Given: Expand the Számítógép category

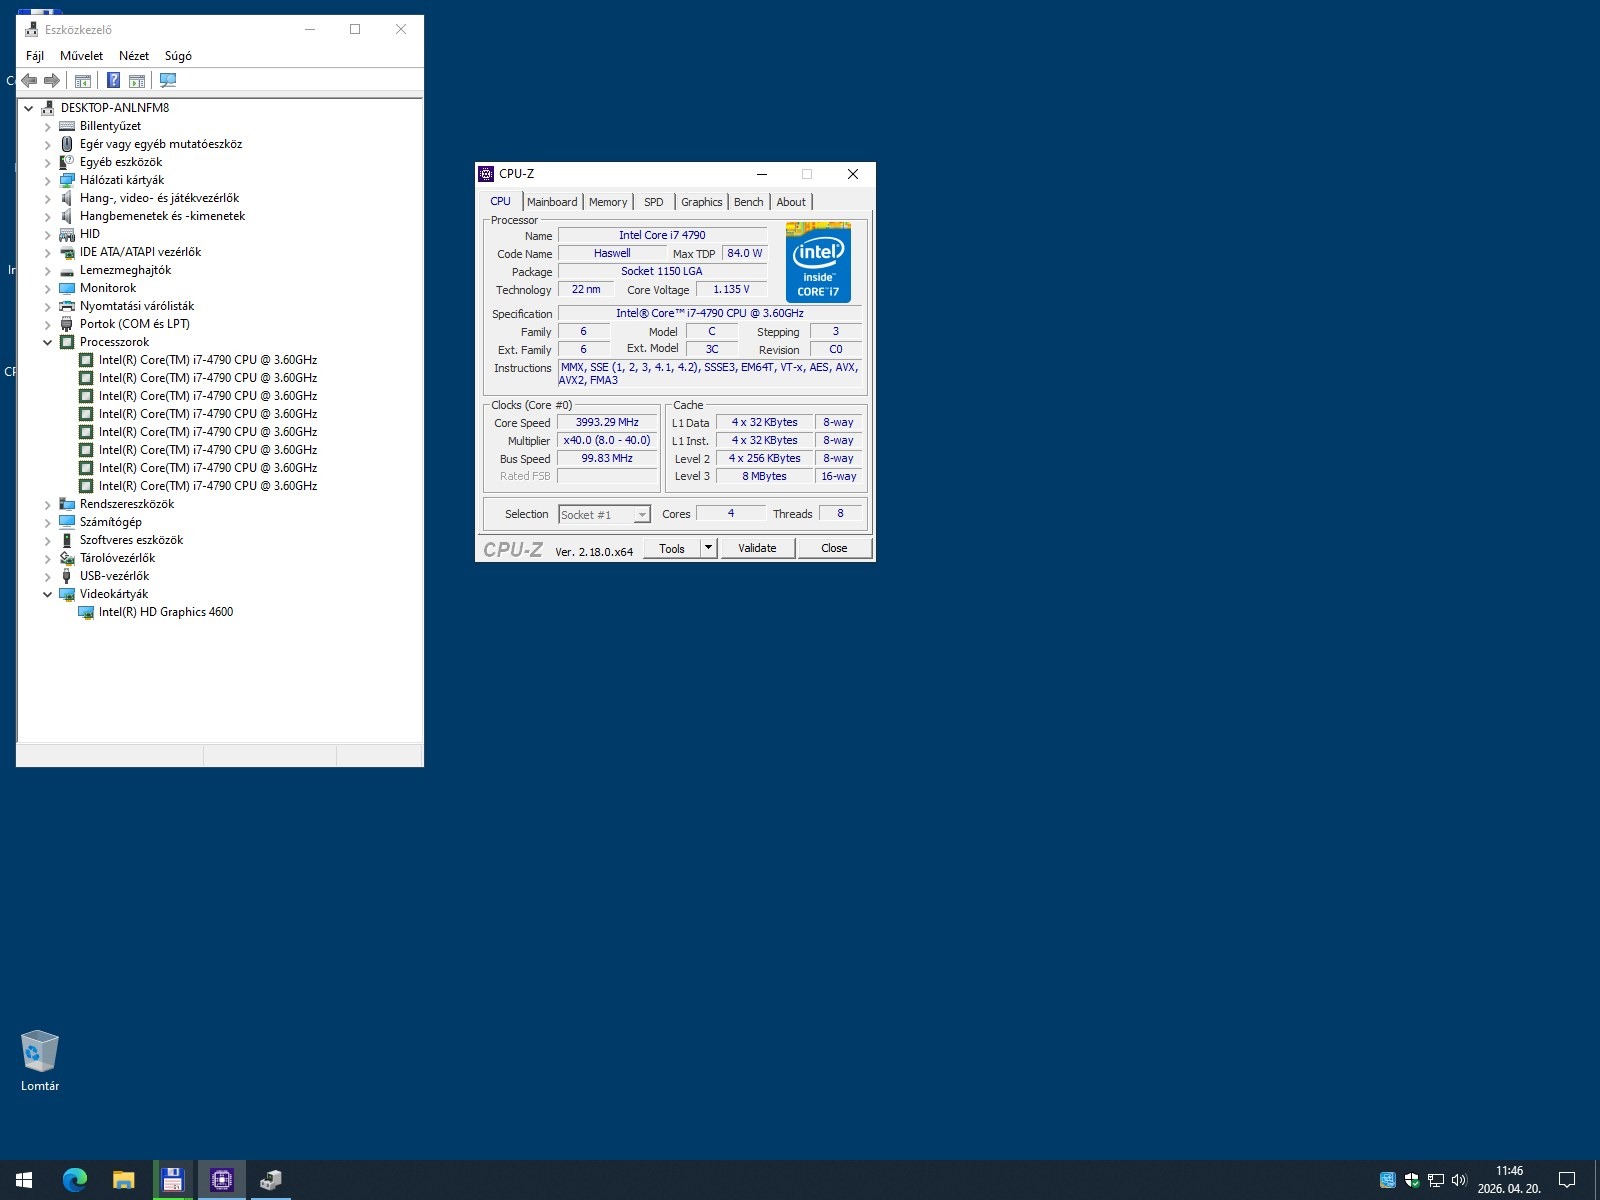Looking at the screenshot, I should click(x=47, y=522).
